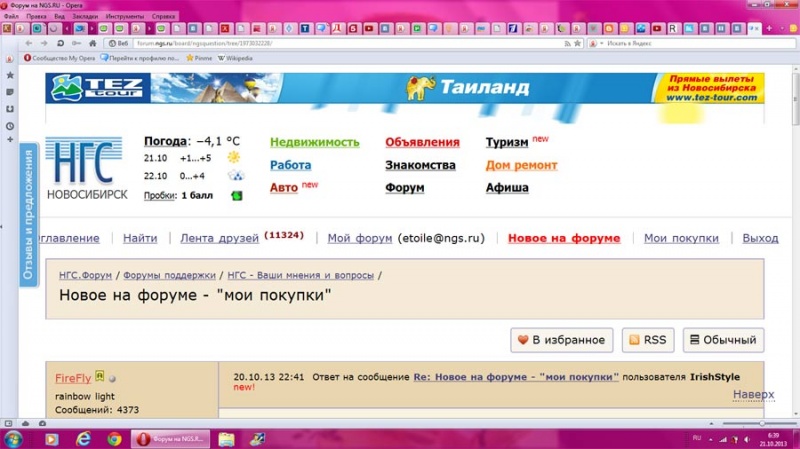Click the sunny weather icon
The image size is (800, 449).
234,158
